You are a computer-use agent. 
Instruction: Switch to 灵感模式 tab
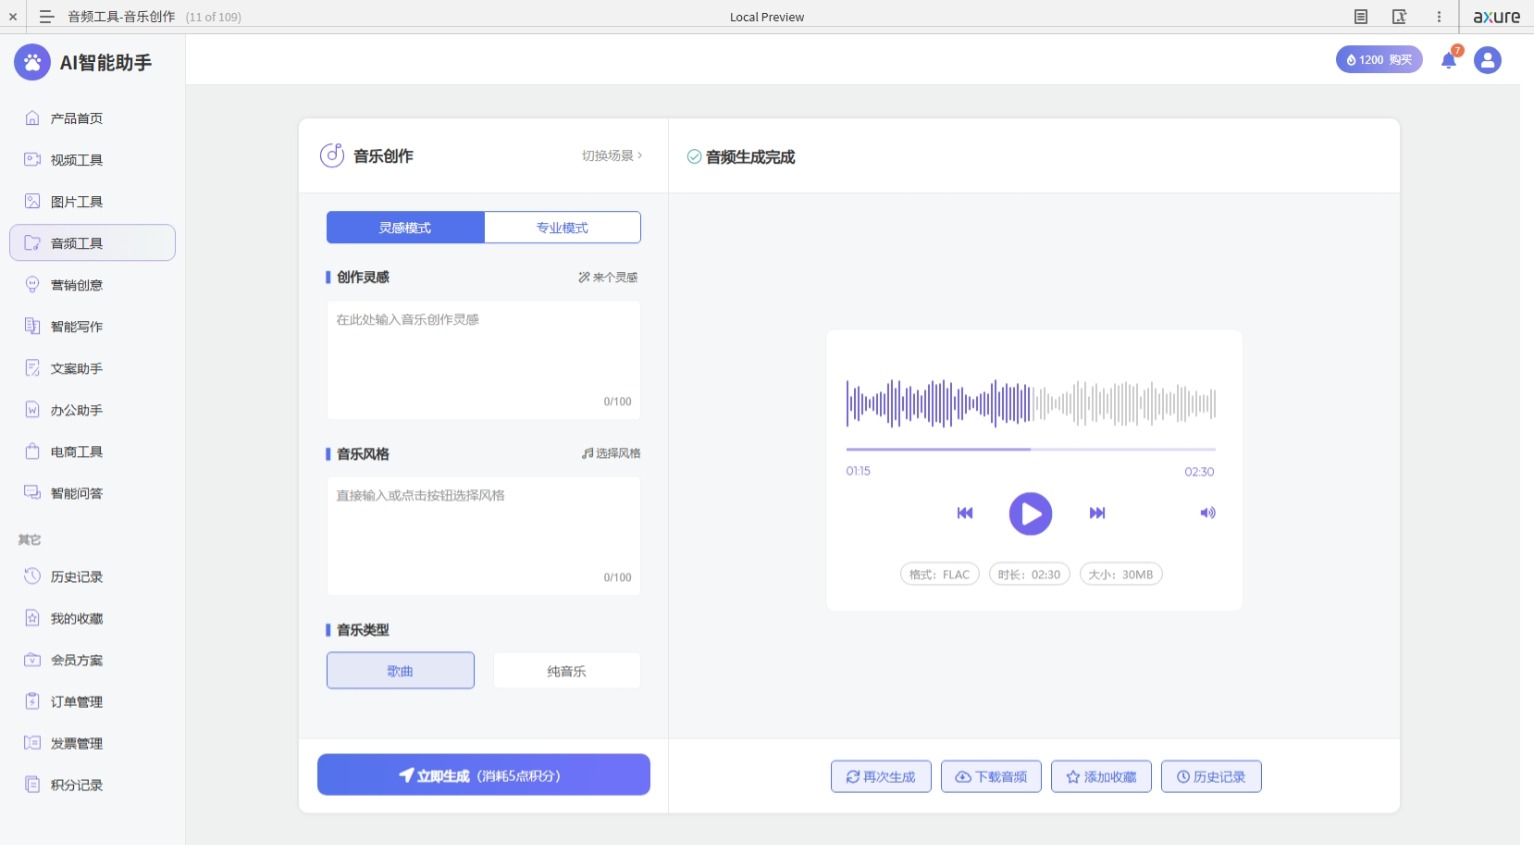click(x=405, y=228)
